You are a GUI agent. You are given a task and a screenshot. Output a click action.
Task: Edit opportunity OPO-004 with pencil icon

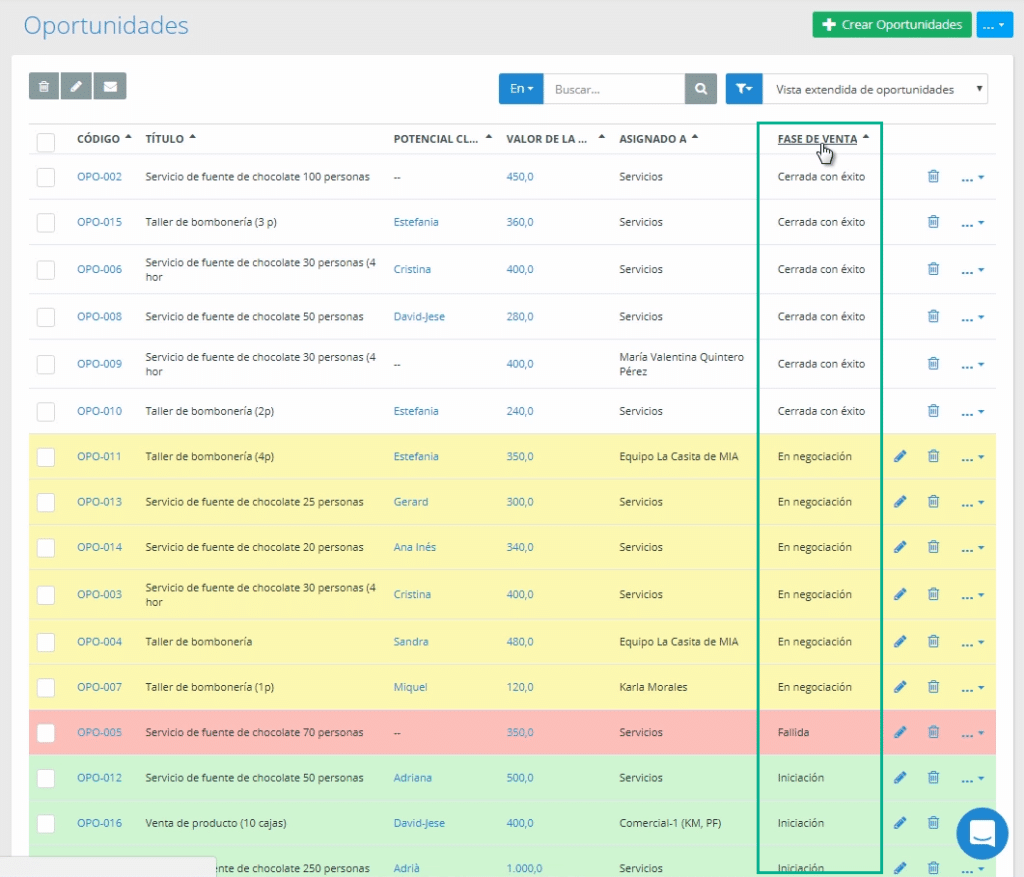tap(900, 642)
